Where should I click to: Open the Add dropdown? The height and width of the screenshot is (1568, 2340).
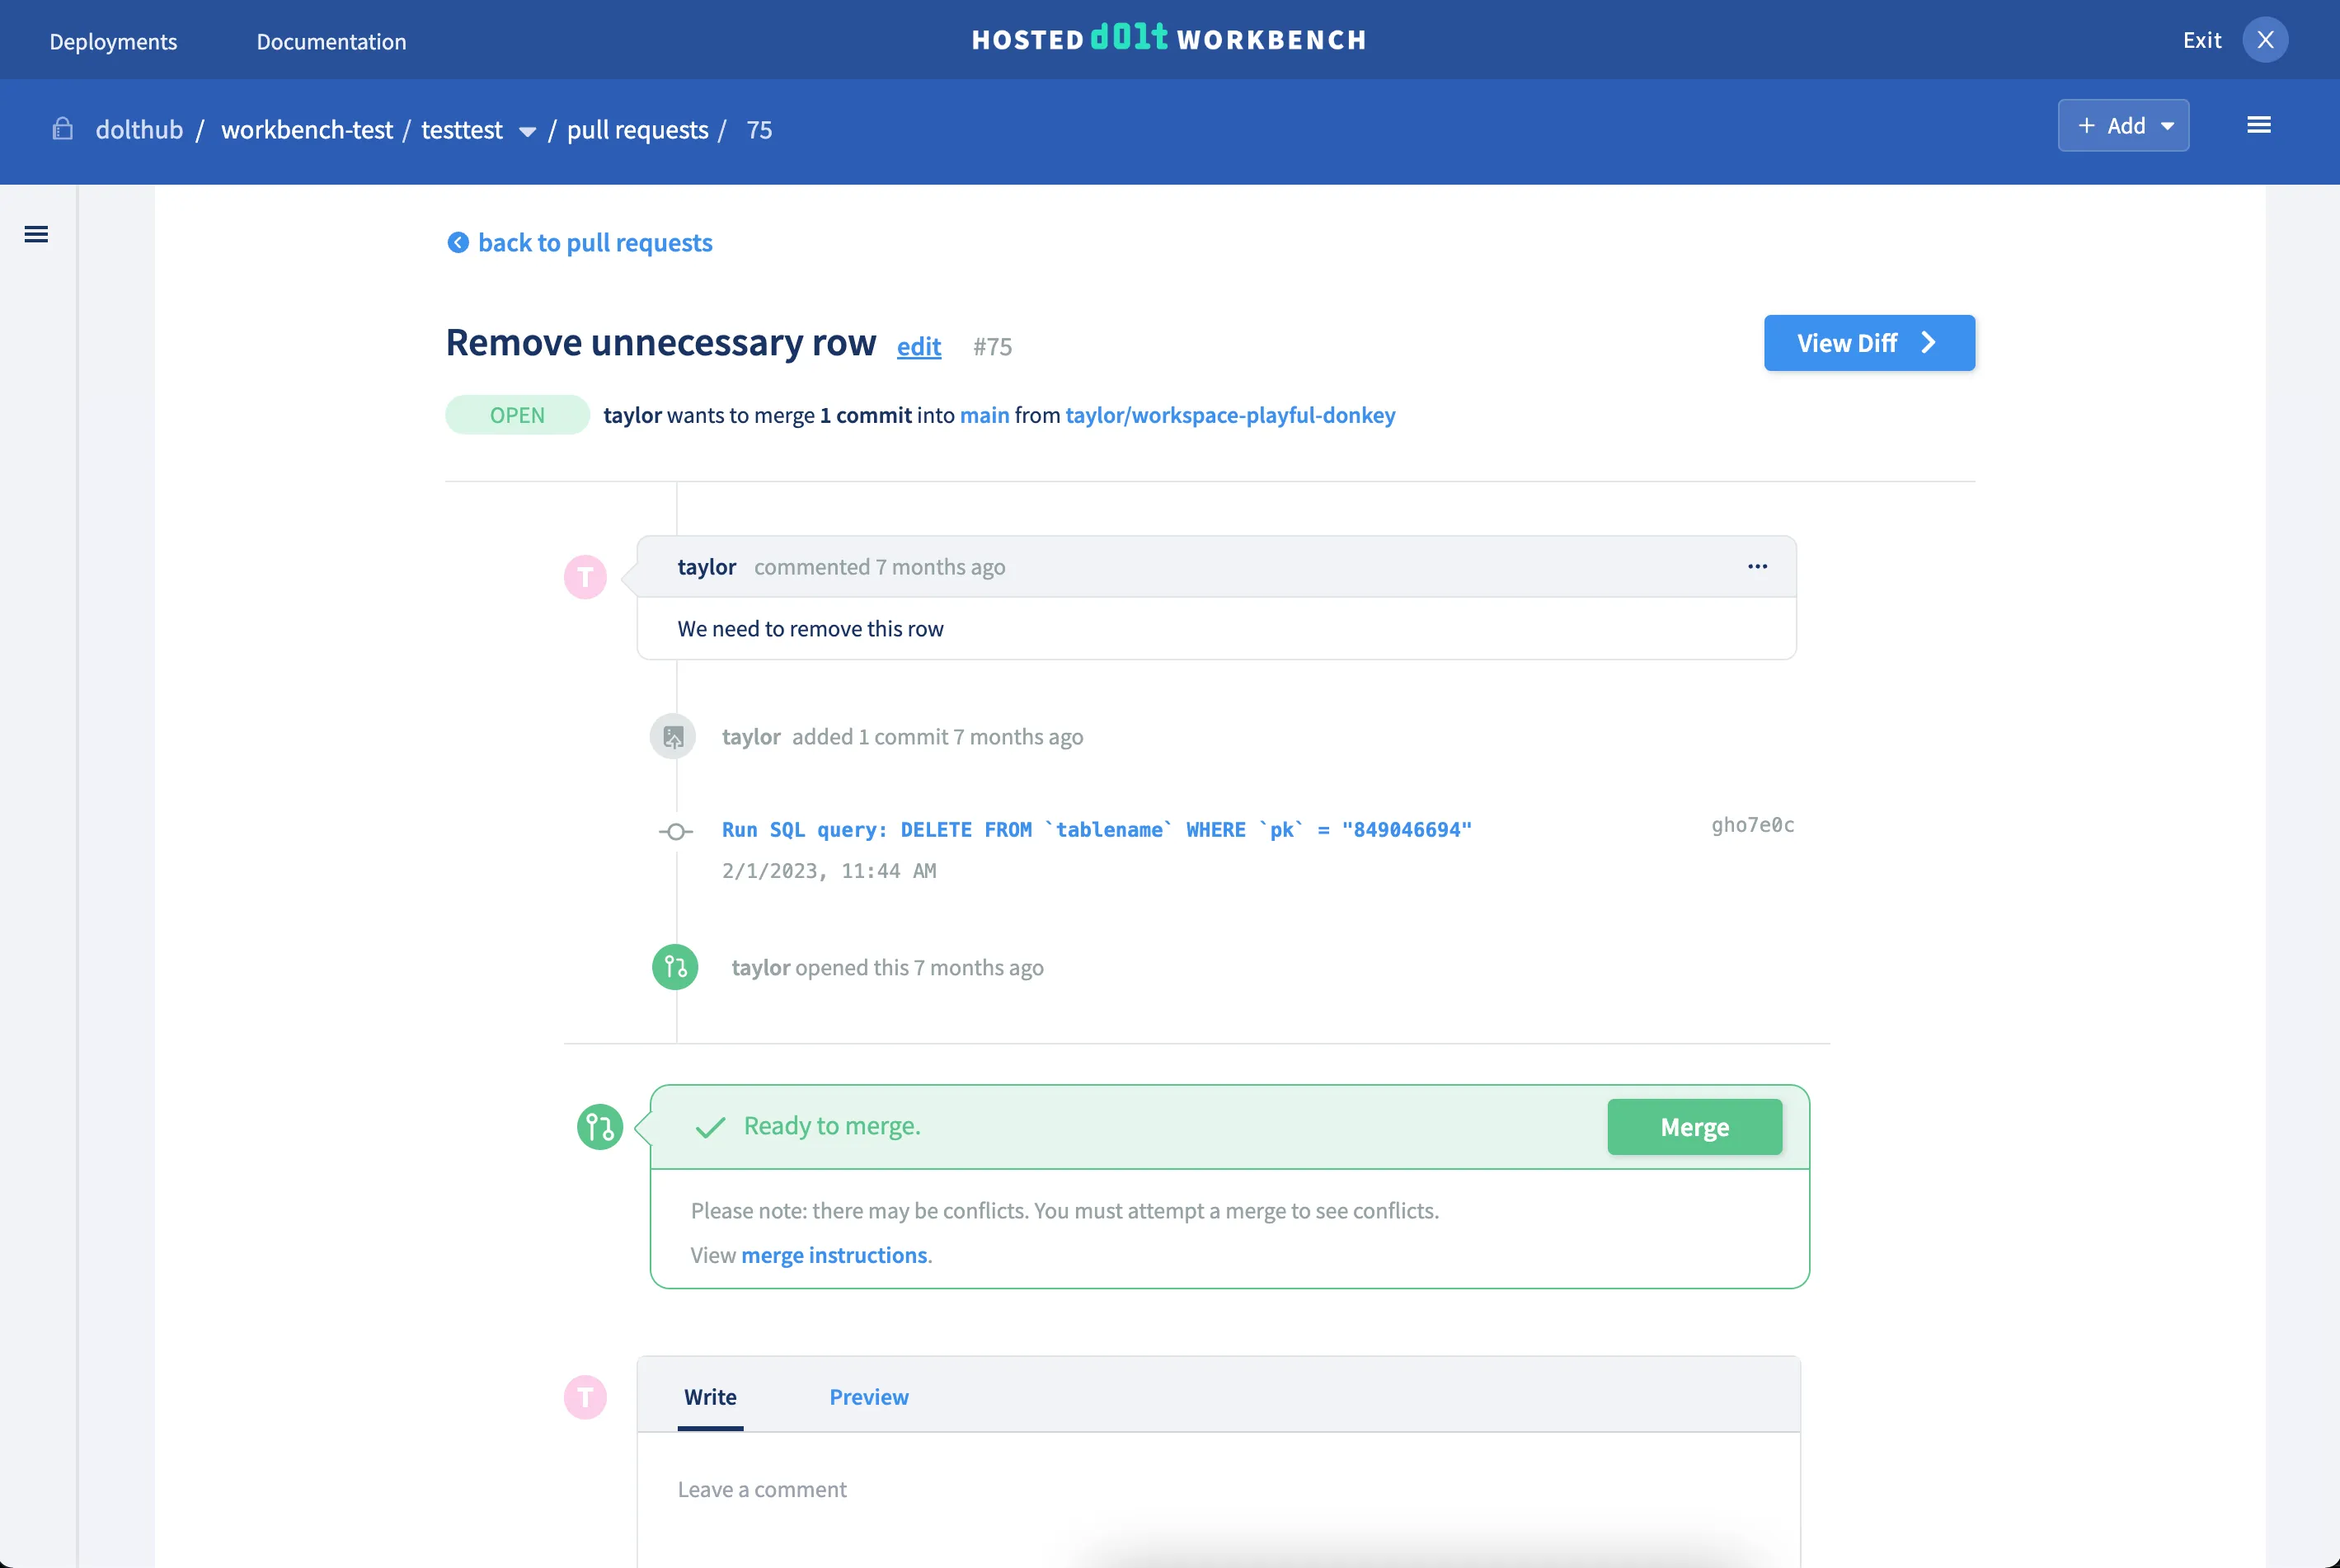point(2123,125)
